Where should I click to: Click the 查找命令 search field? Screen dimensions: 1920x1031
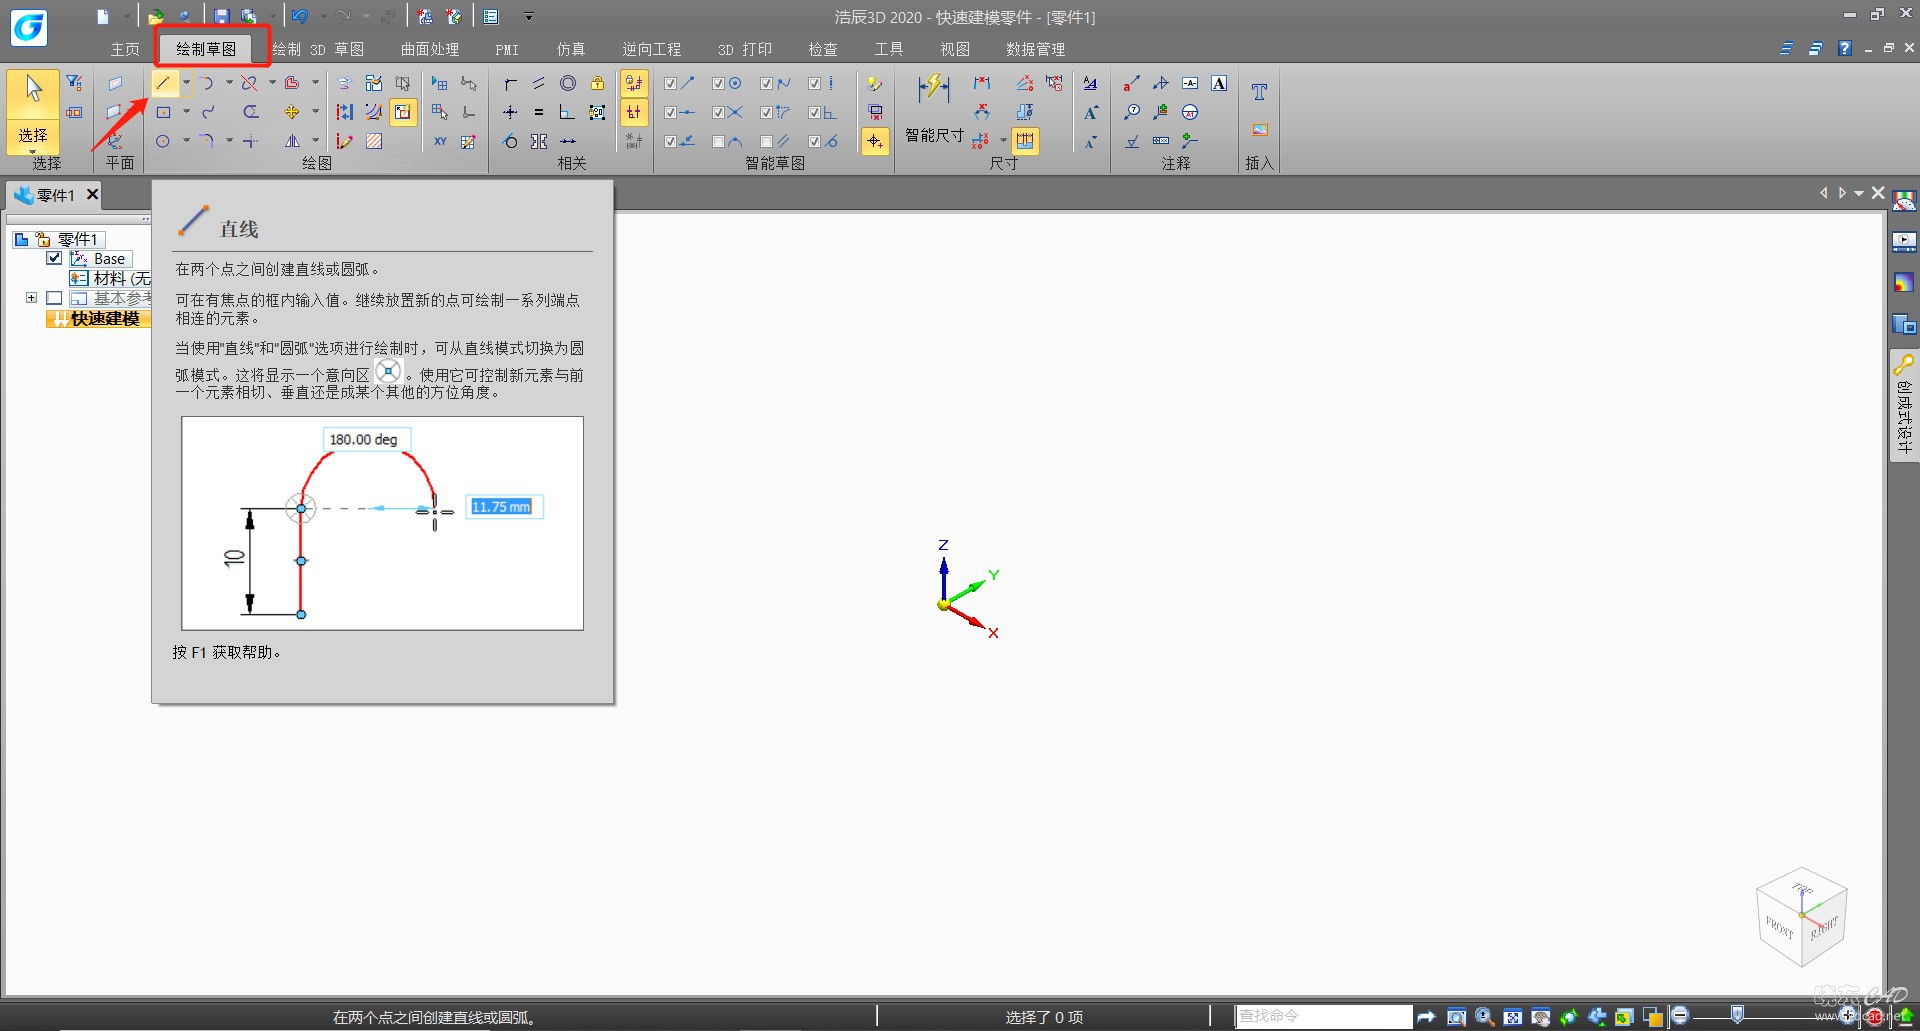[x=1322, y=1016]
